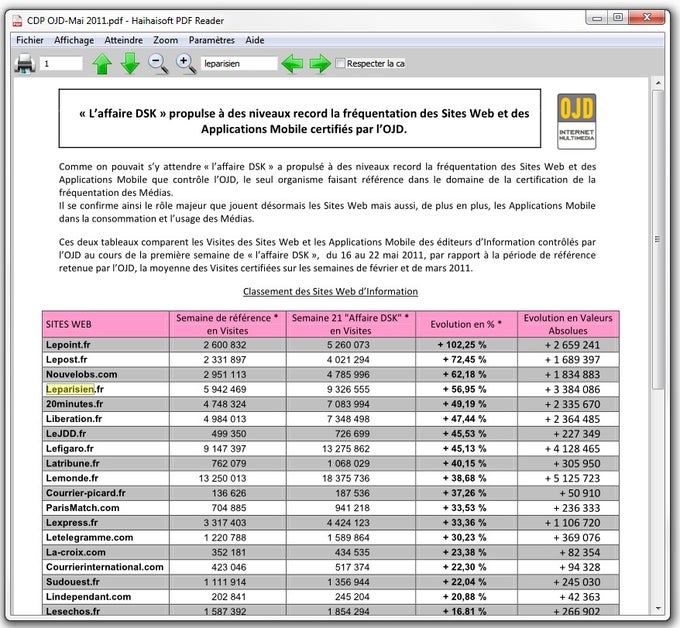Click the PDF file icon in title bar
The height and width of the screenshot is (628, 680).
coord(17,21)
